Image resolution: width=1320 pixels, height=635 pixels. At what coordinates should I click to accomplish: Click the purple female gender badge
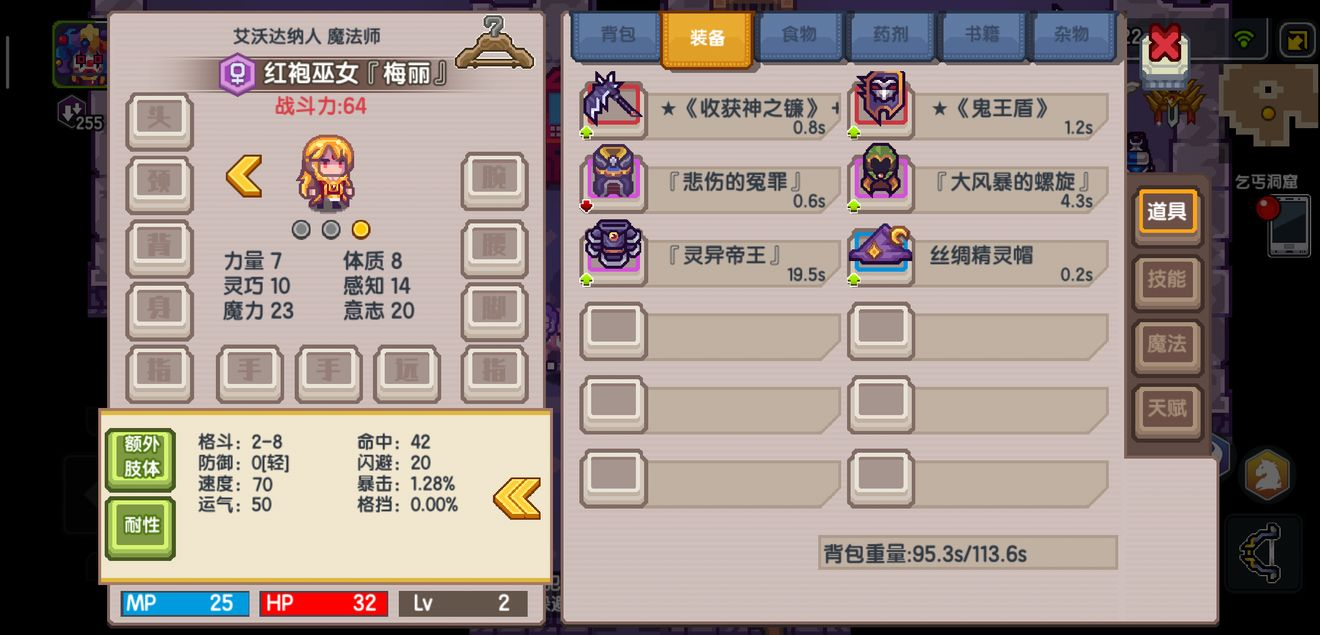point(237,75)
